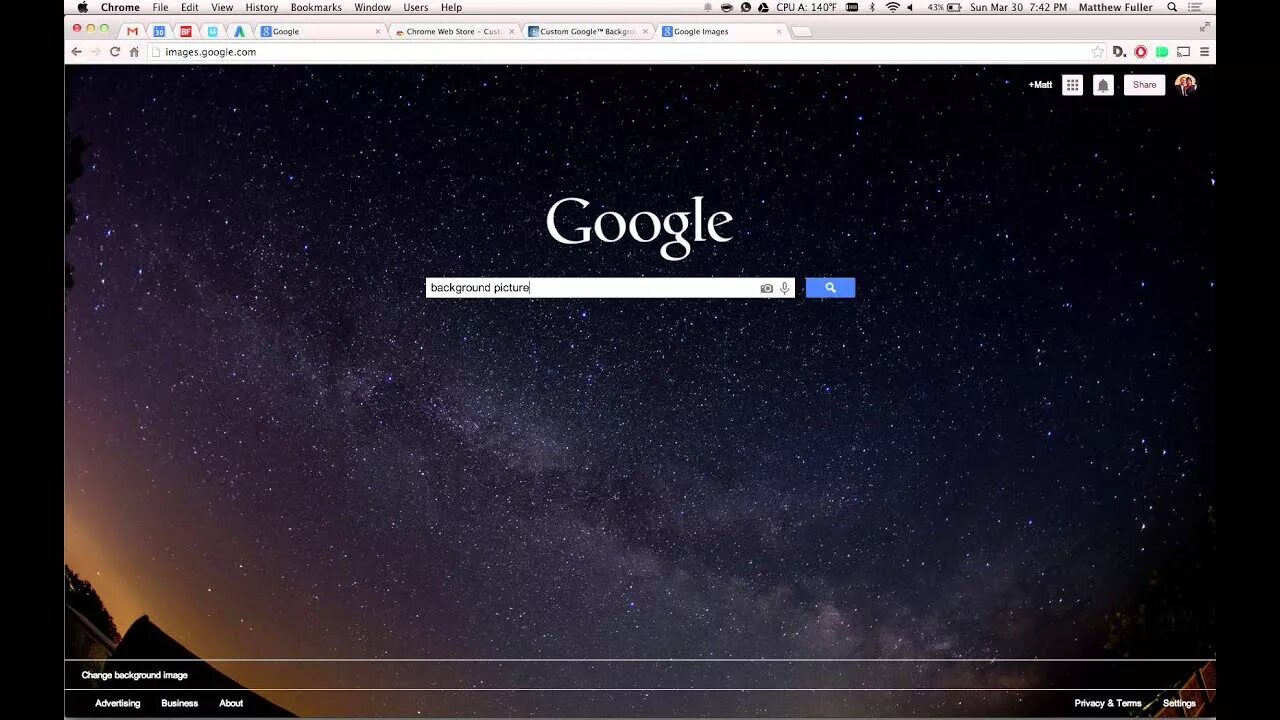Click the Wi-Fi status icon
The height and width of the screenshot is (720, 1280).
(x=893, y=7)
